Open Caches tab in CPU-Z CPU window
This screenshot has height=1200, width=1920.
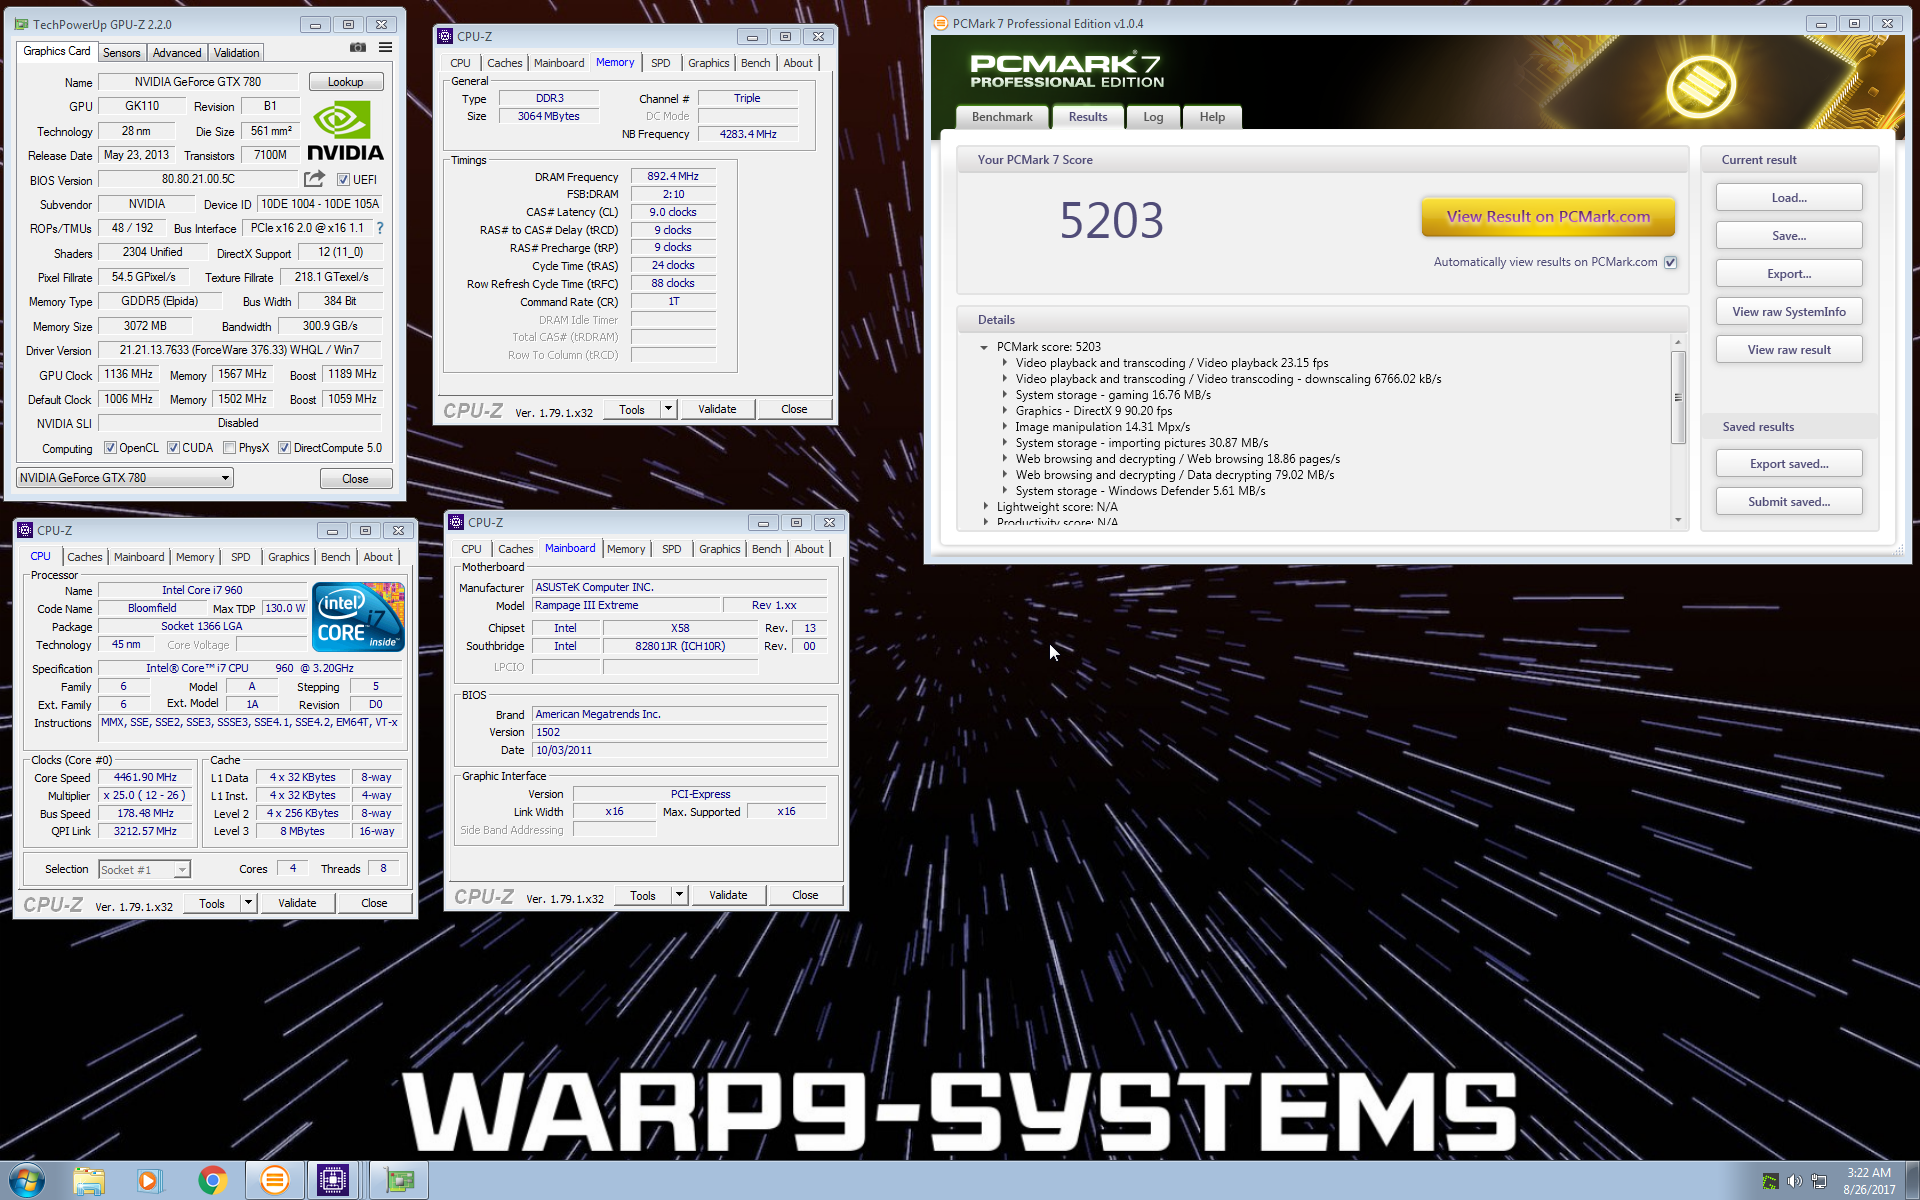pyautogui.click(x=85, y=557)
